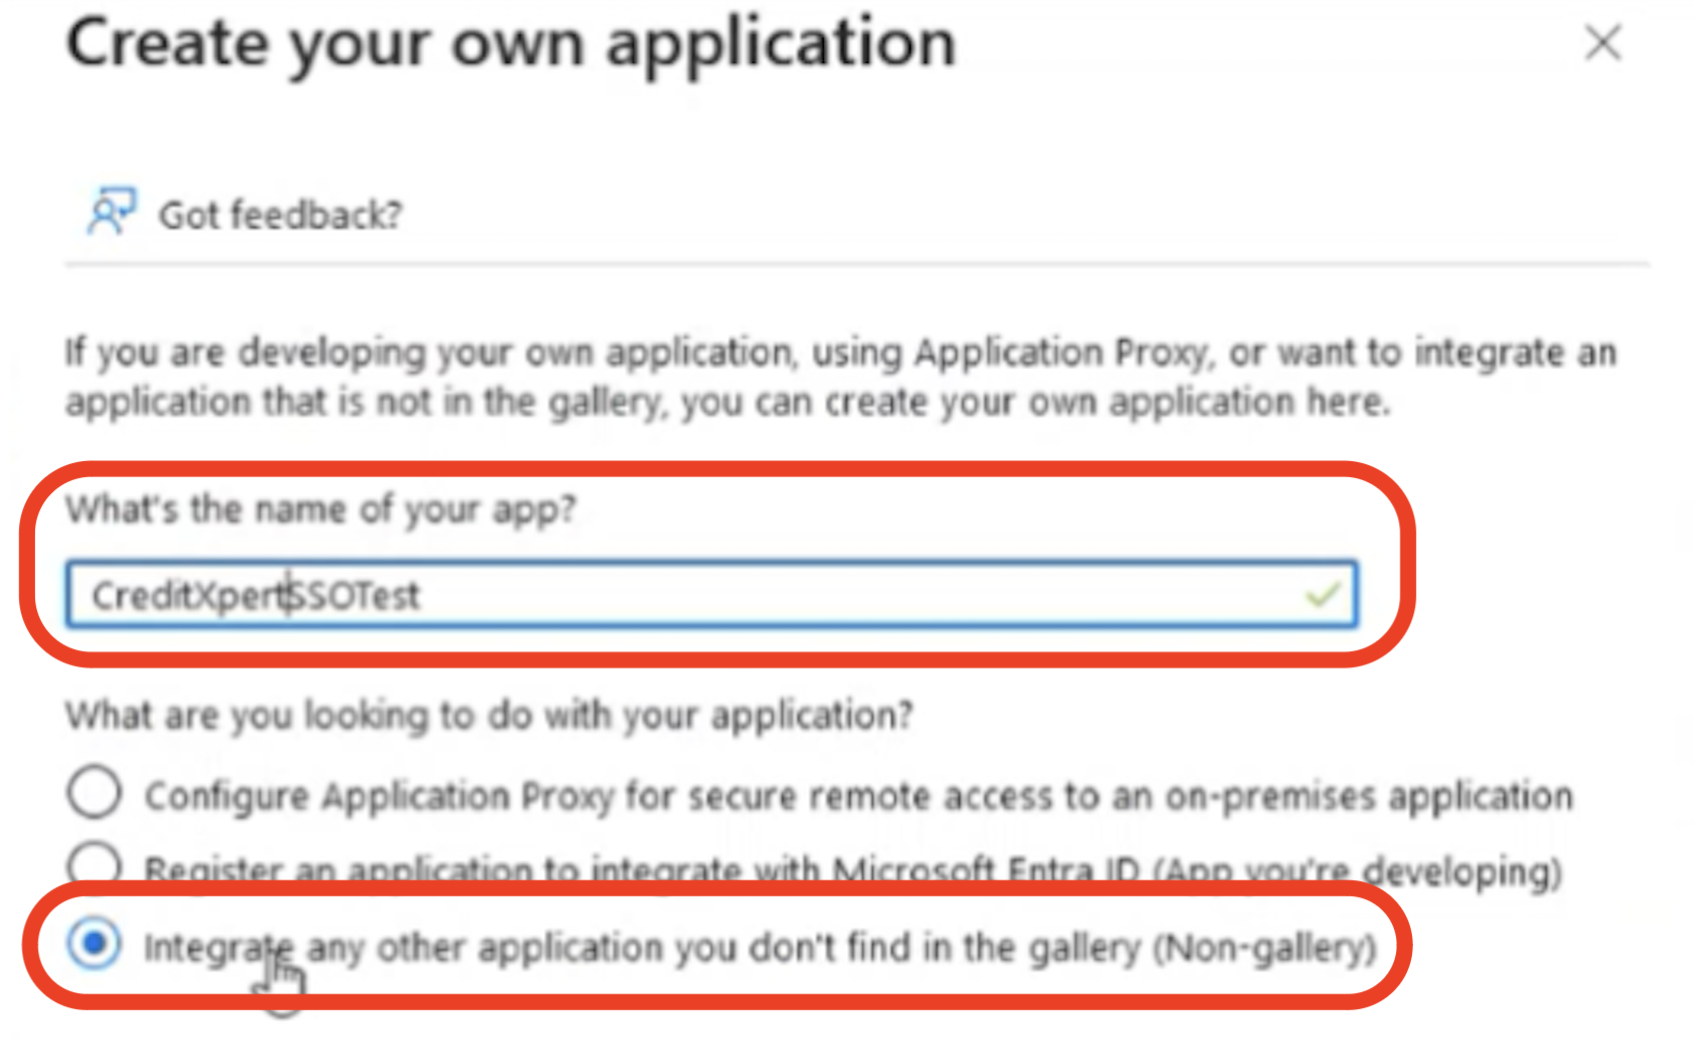This screenshot has height=1040, width=1694.
Task: Click the Create your own application heading
Action: pyautogui.click(x=511, y=44)
